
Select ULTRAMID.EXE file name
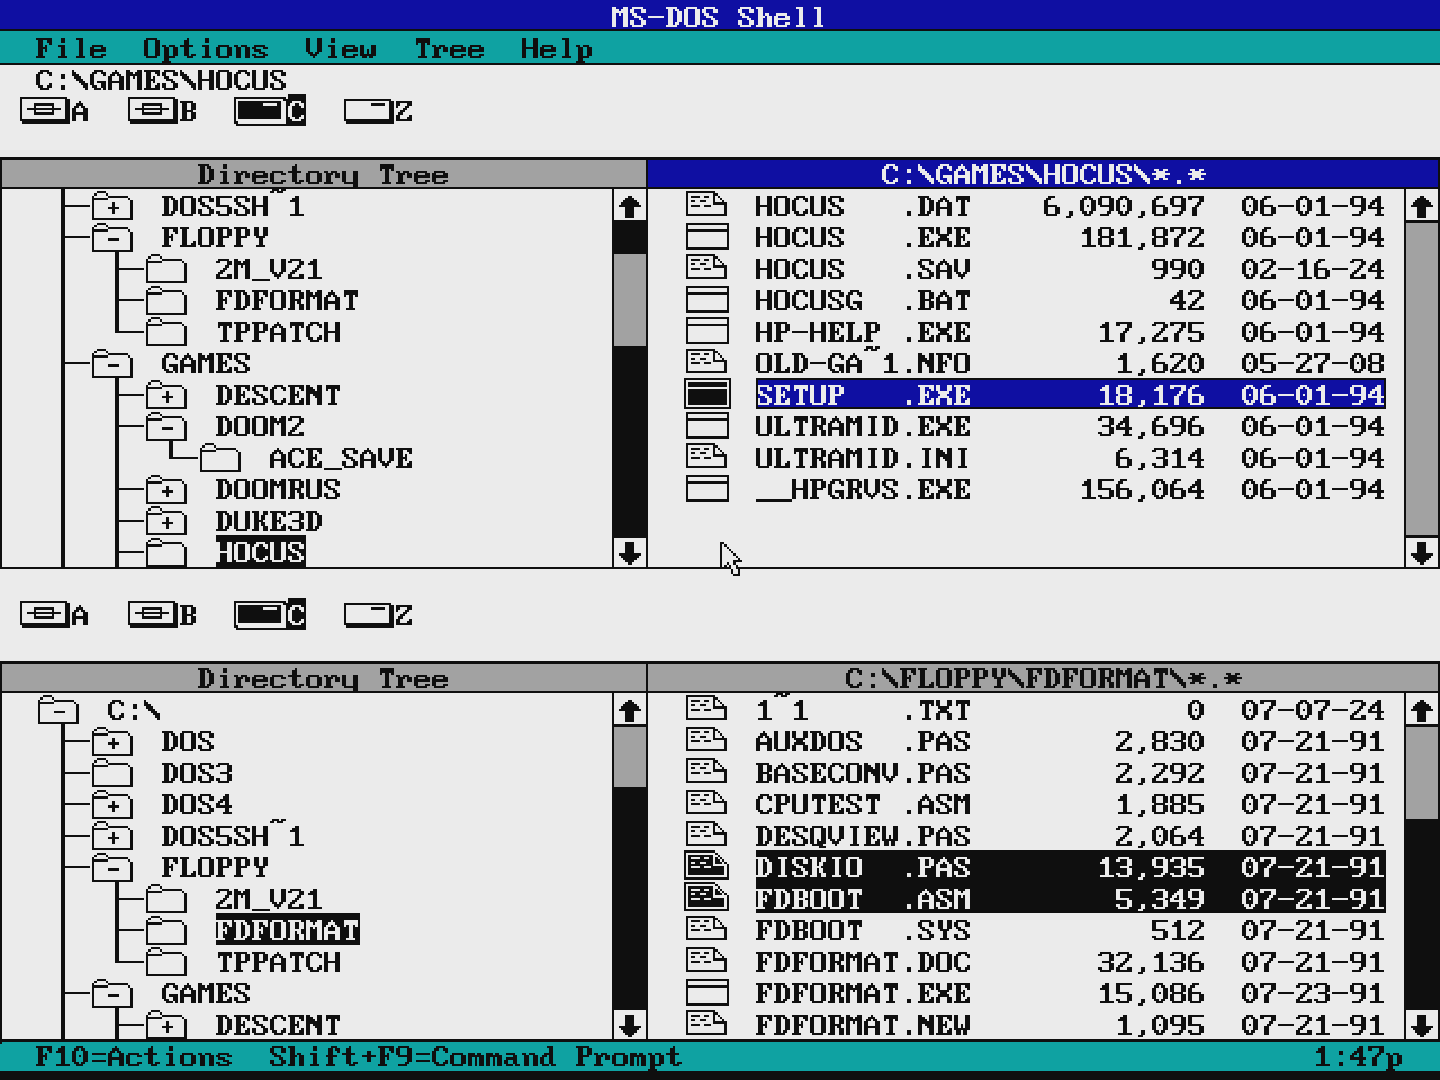[x=863, y=426]
